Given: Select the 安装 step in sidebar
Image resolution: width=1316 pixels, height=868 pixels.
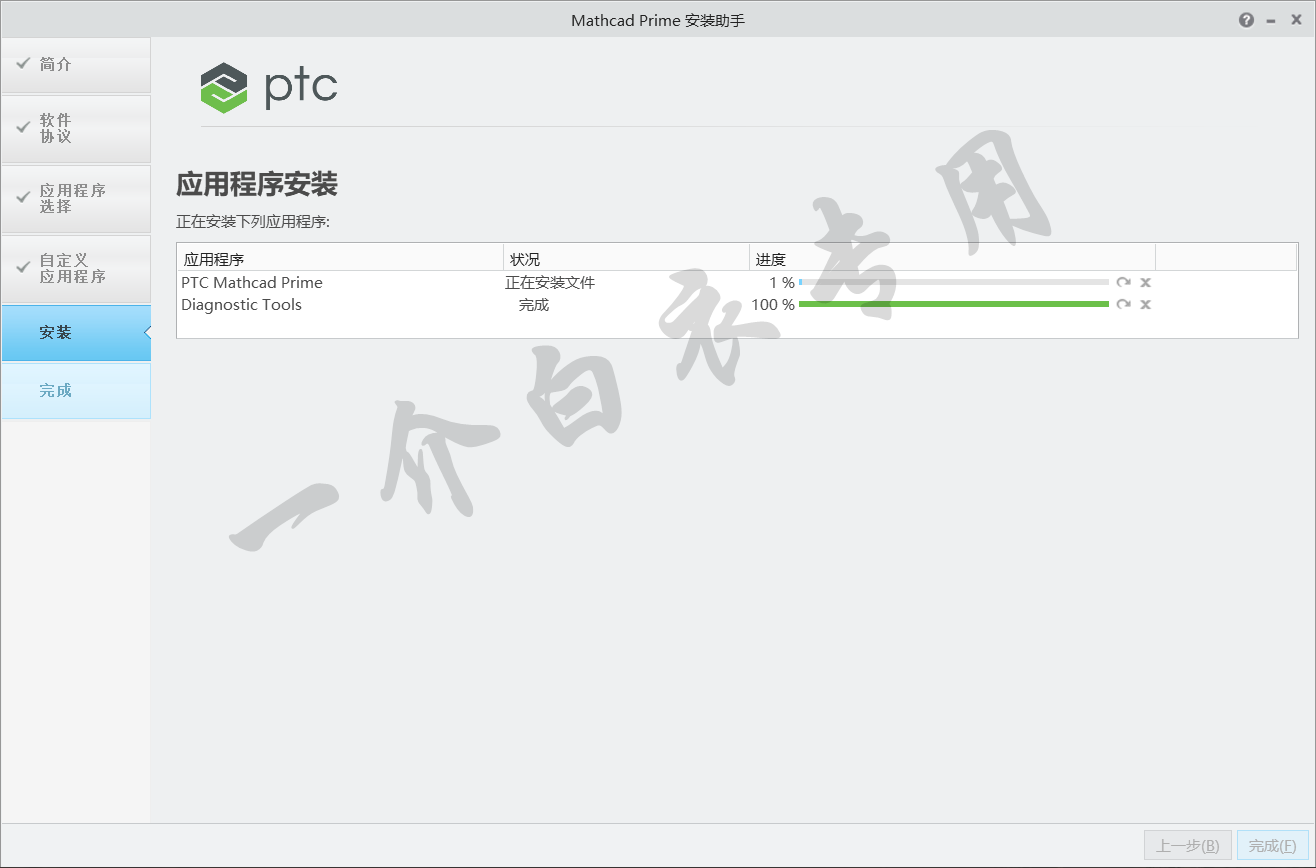Looking at the screenshot, I should coord(76,333).
